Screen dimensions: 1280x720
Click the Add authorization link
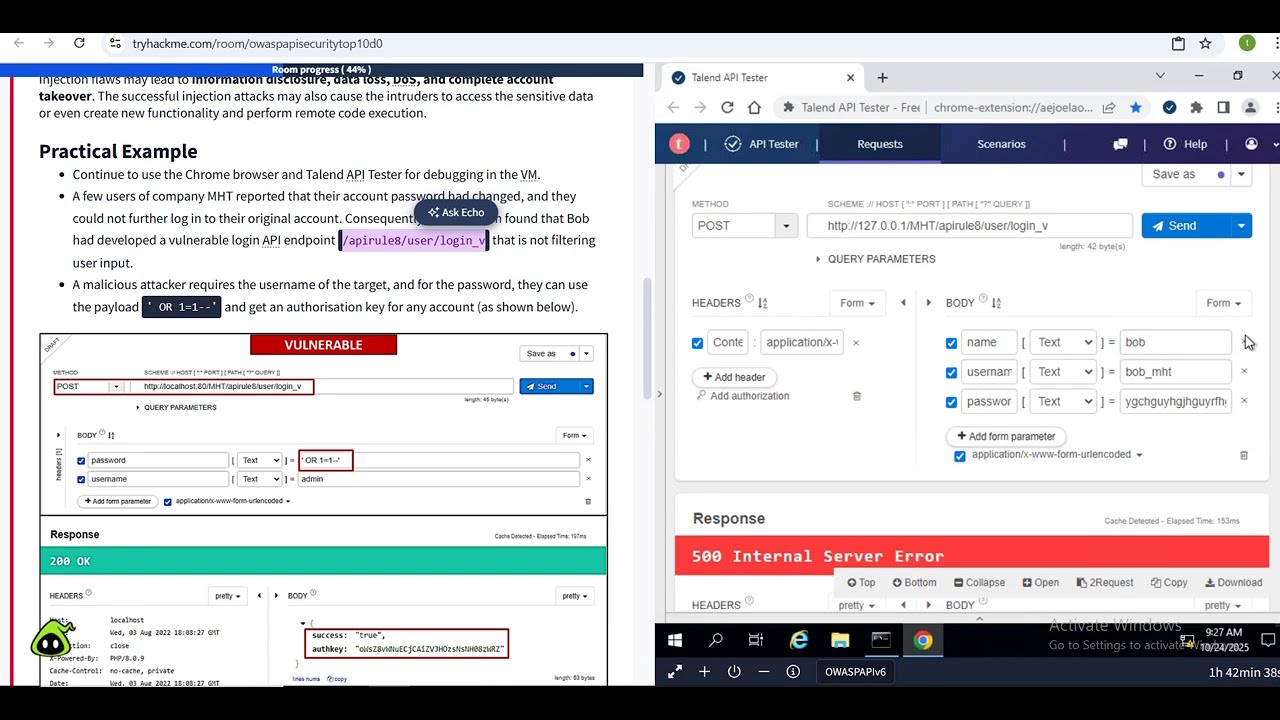click(x=742, y=396)
